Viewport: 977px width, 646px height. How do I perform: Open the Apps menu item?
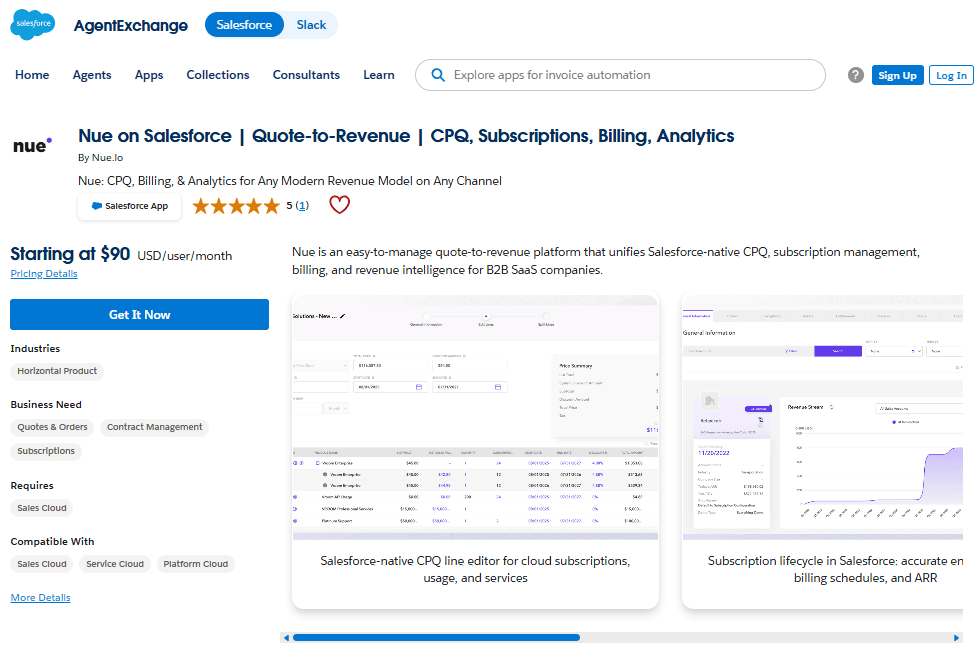(149, 75)
